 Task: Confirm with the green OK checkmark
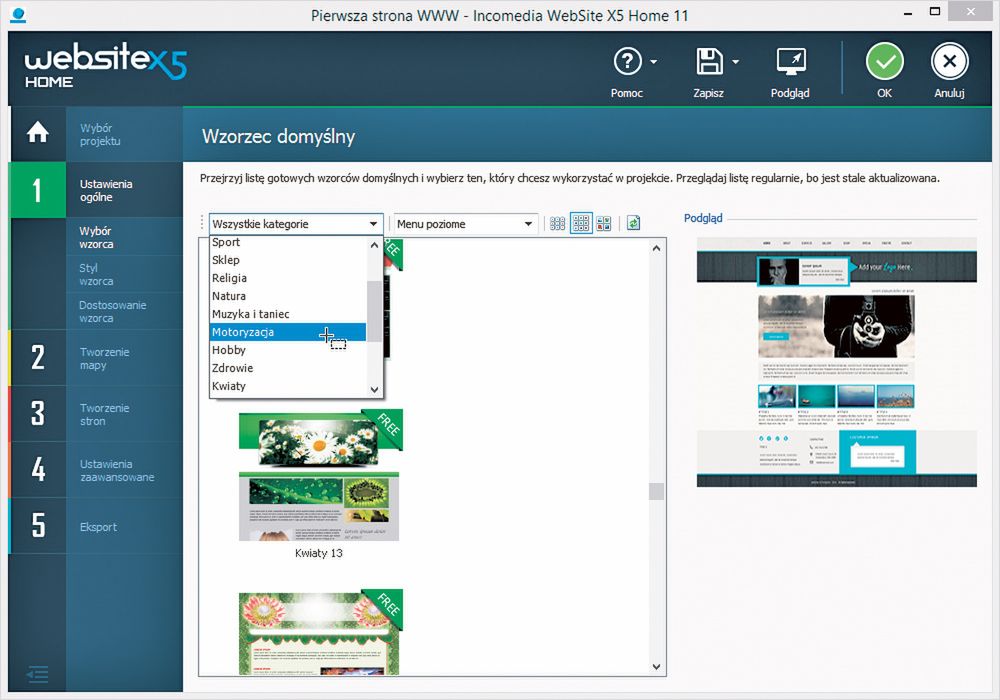pyautogui.click(x=885, y=61)
